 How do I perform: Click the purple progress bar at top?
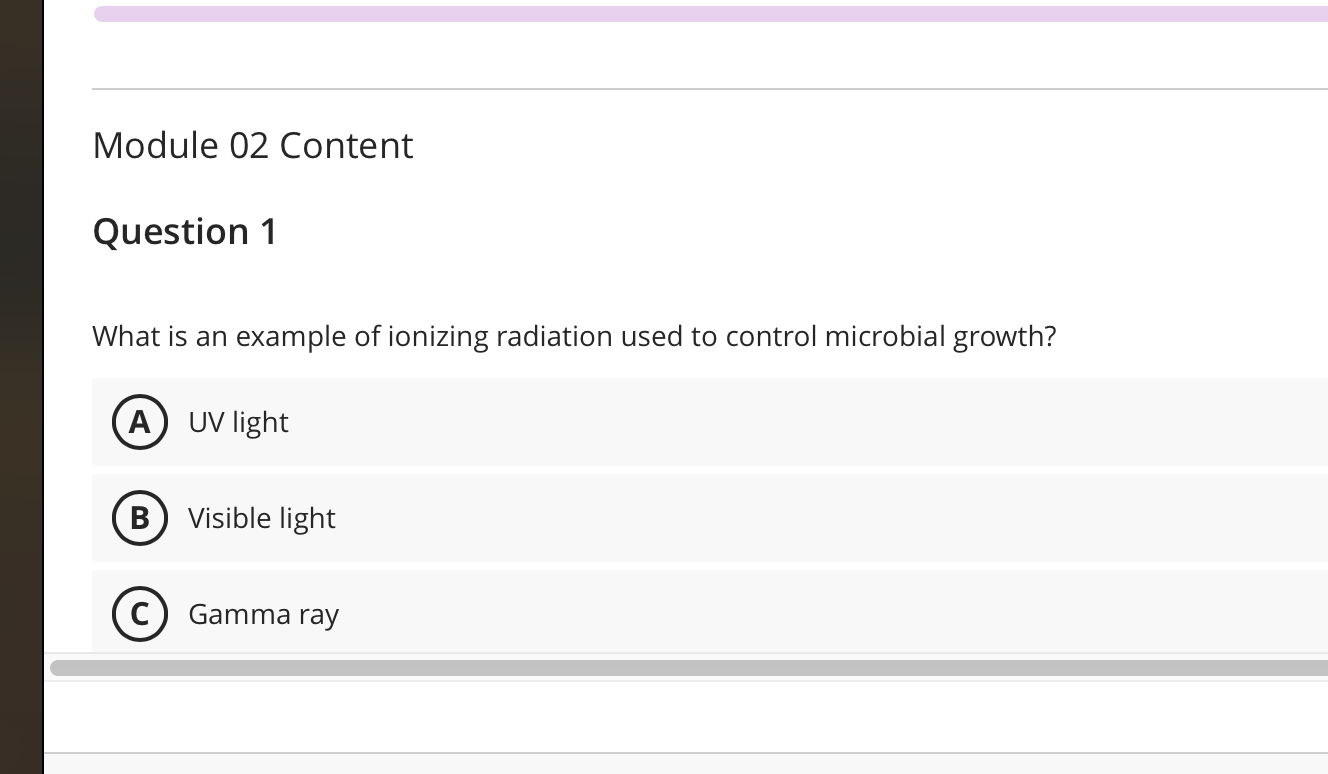(700, 13)
